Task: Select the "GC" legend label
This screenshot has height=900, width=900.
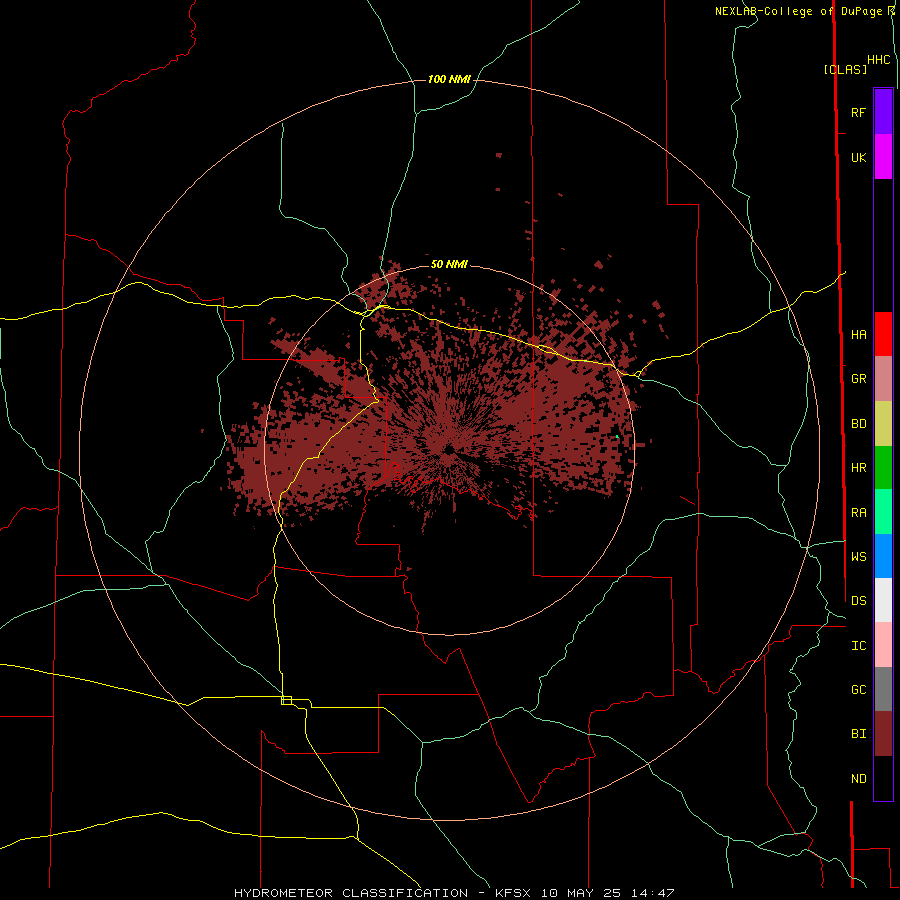Action: pos(858,690)
